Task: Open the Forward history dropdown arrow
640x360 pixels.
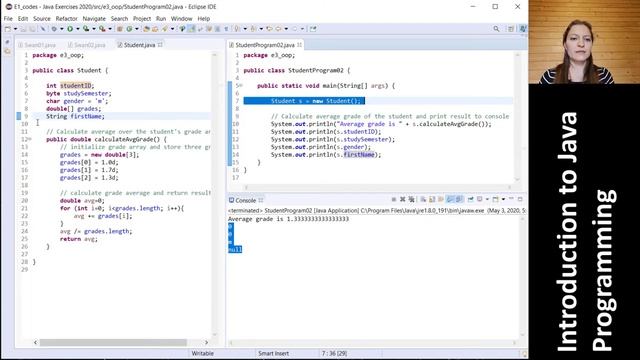Action: click(302, 29)
